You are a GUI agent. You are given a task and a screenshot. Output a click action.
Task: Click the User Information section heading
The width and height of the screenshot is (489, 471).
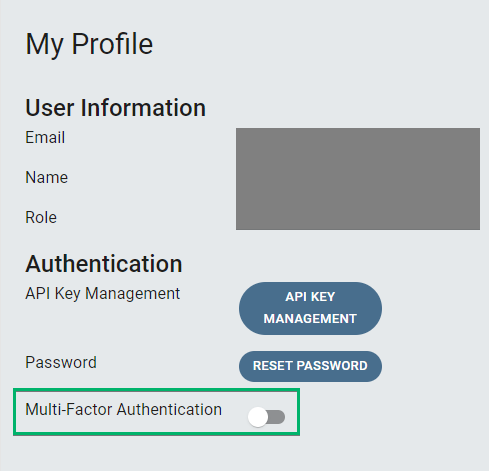116,108
